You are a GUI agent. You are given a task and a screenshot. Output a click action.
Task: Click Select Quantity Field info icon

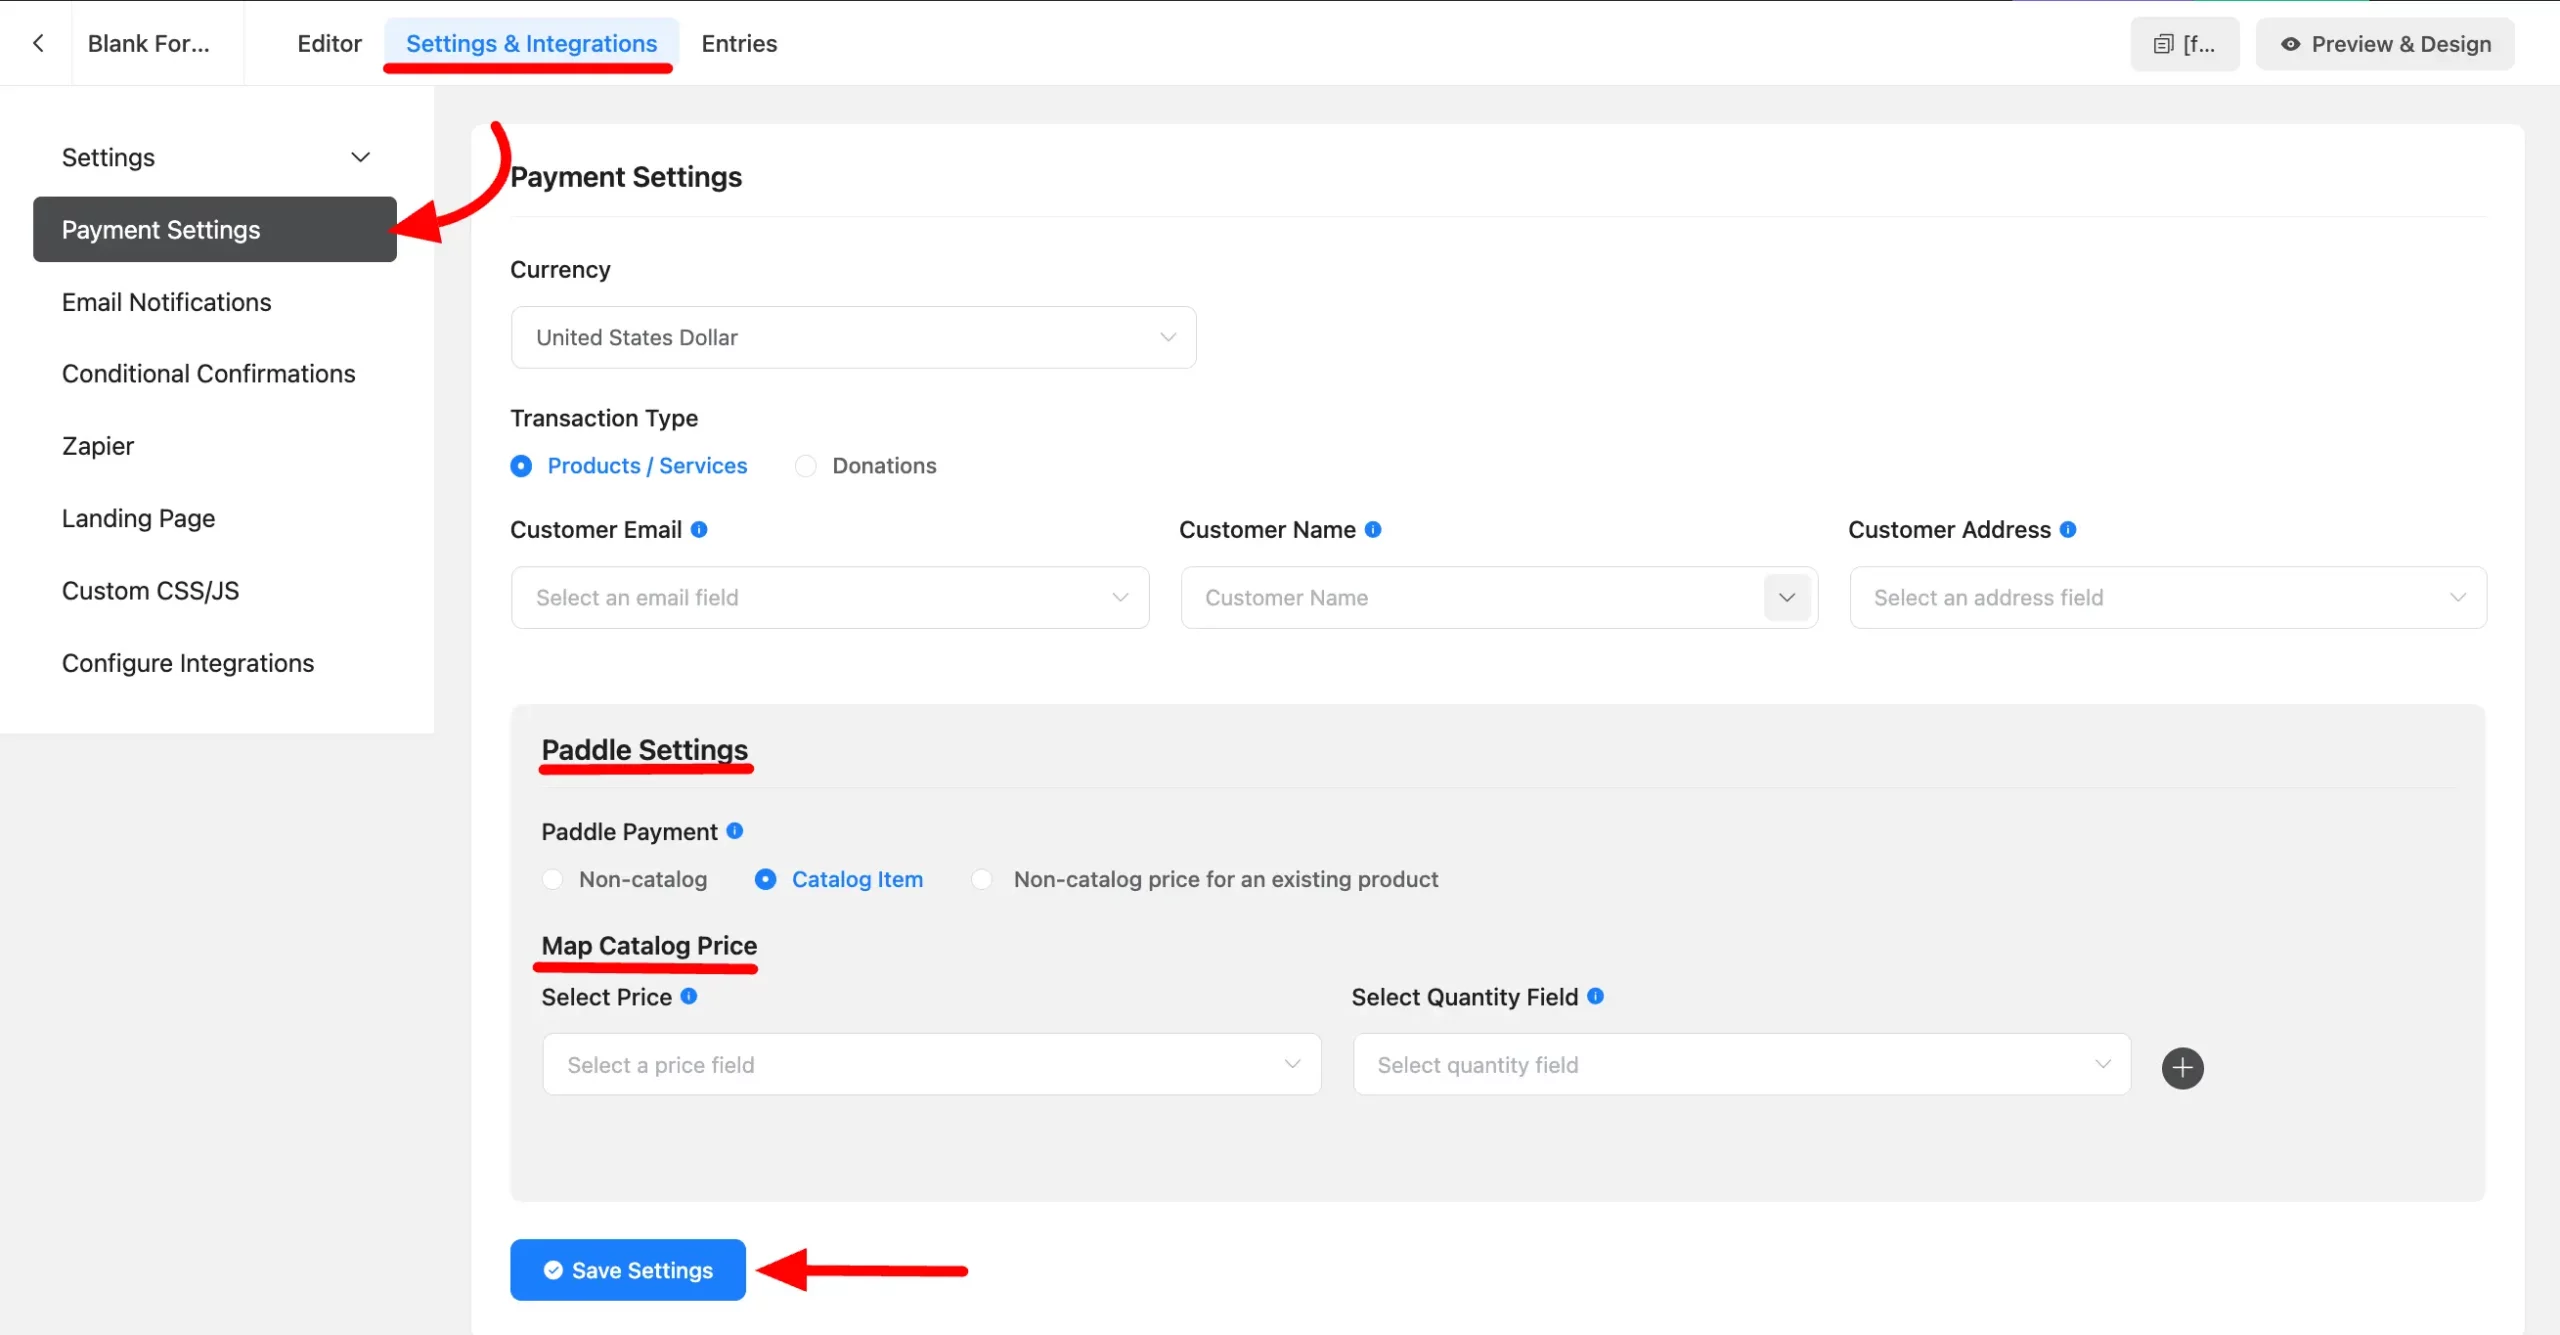1596,996
